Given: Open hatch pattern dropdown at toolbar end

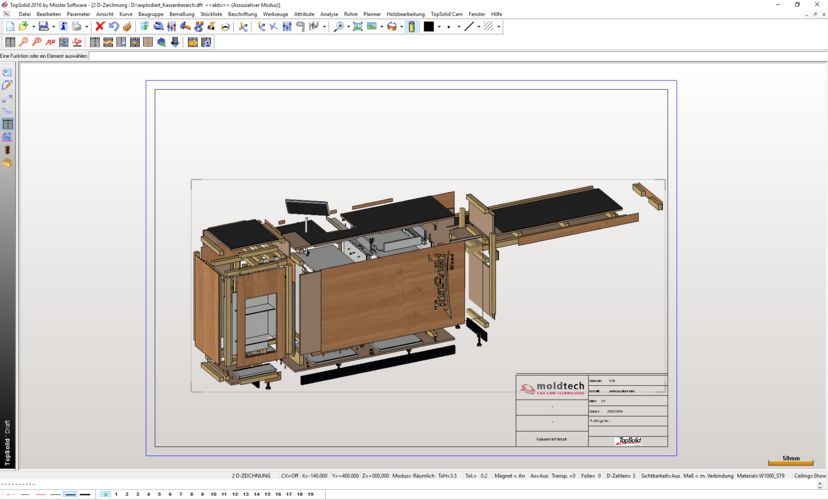Looking at the screenshot, I should point(498,26).
